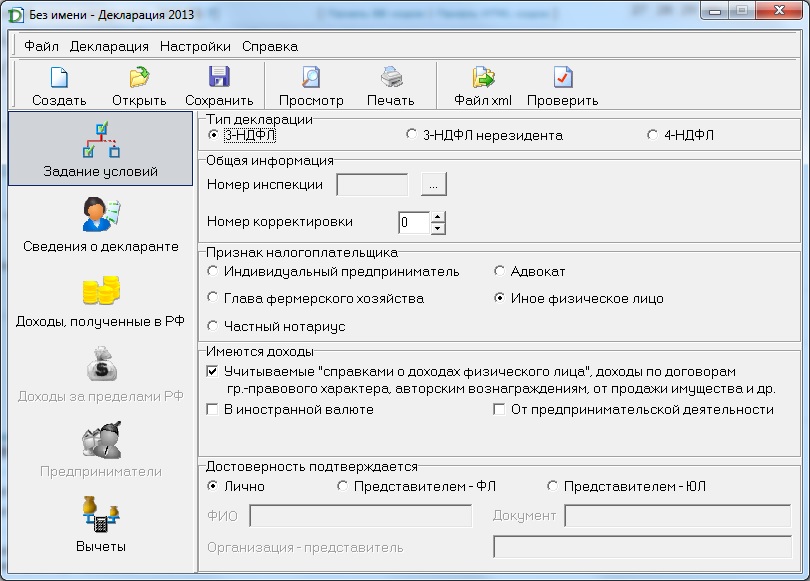Export using Файл xml icon

483,78
